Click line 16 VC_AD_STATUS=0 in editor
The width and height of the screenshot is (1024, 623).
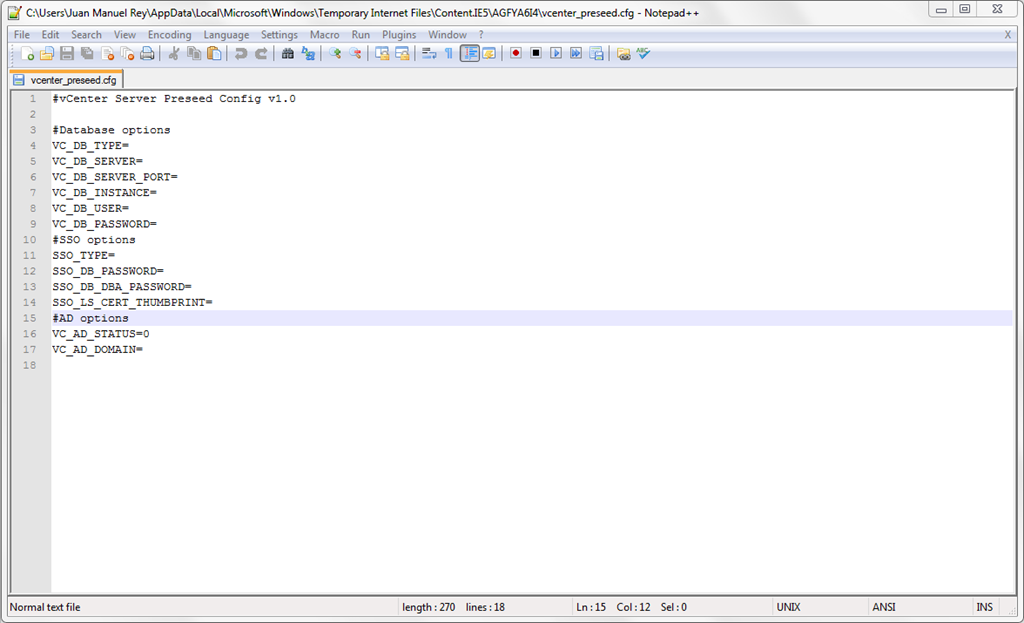[101, 334]
